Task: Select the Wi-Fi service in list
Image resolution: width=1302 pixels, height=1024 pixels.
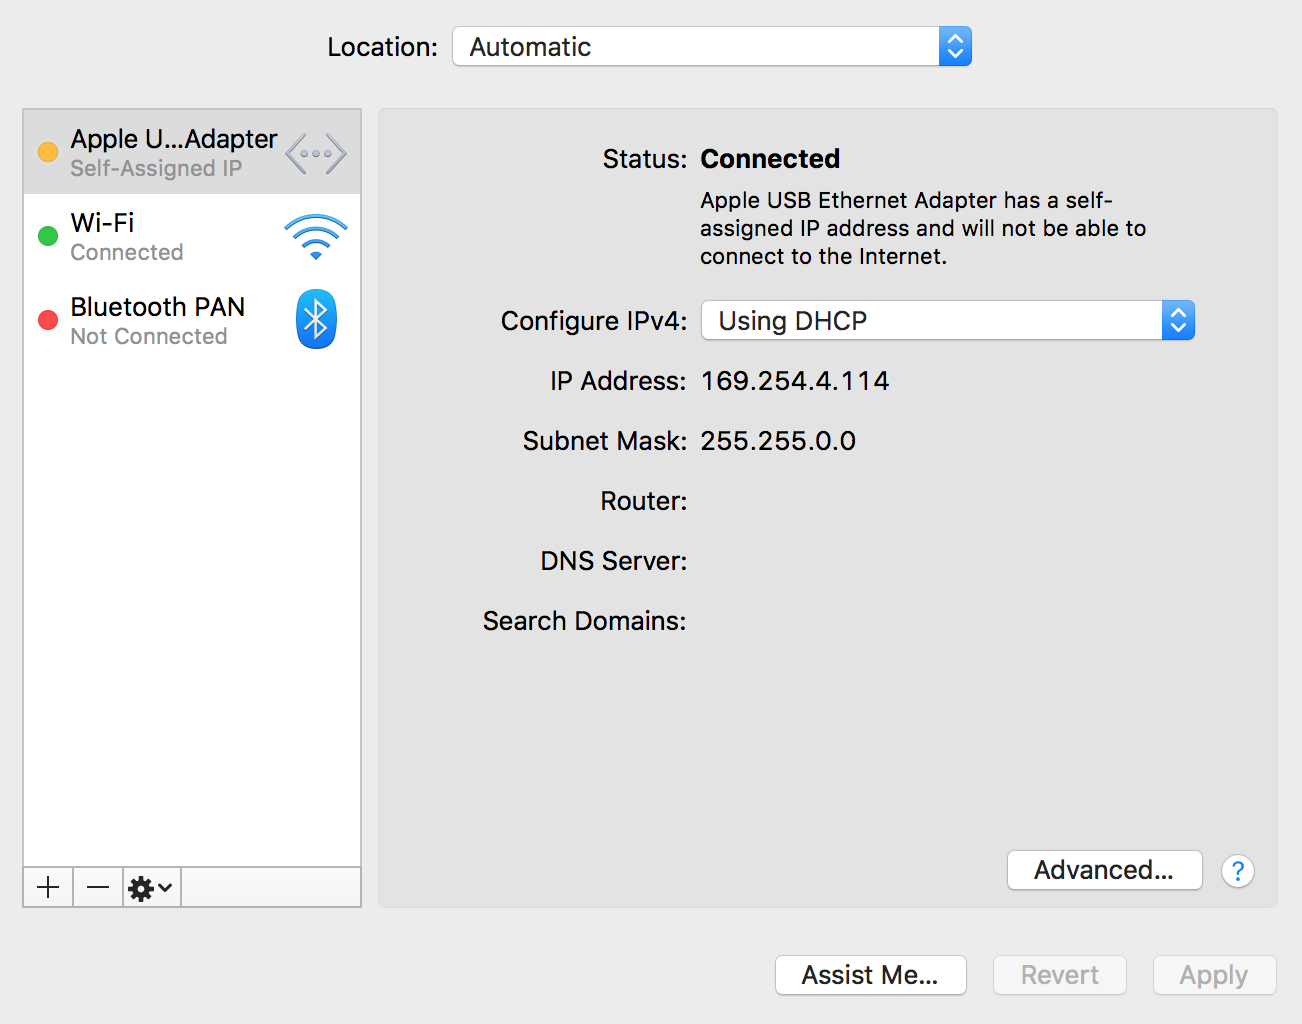Action: click(x=192, y=236)
